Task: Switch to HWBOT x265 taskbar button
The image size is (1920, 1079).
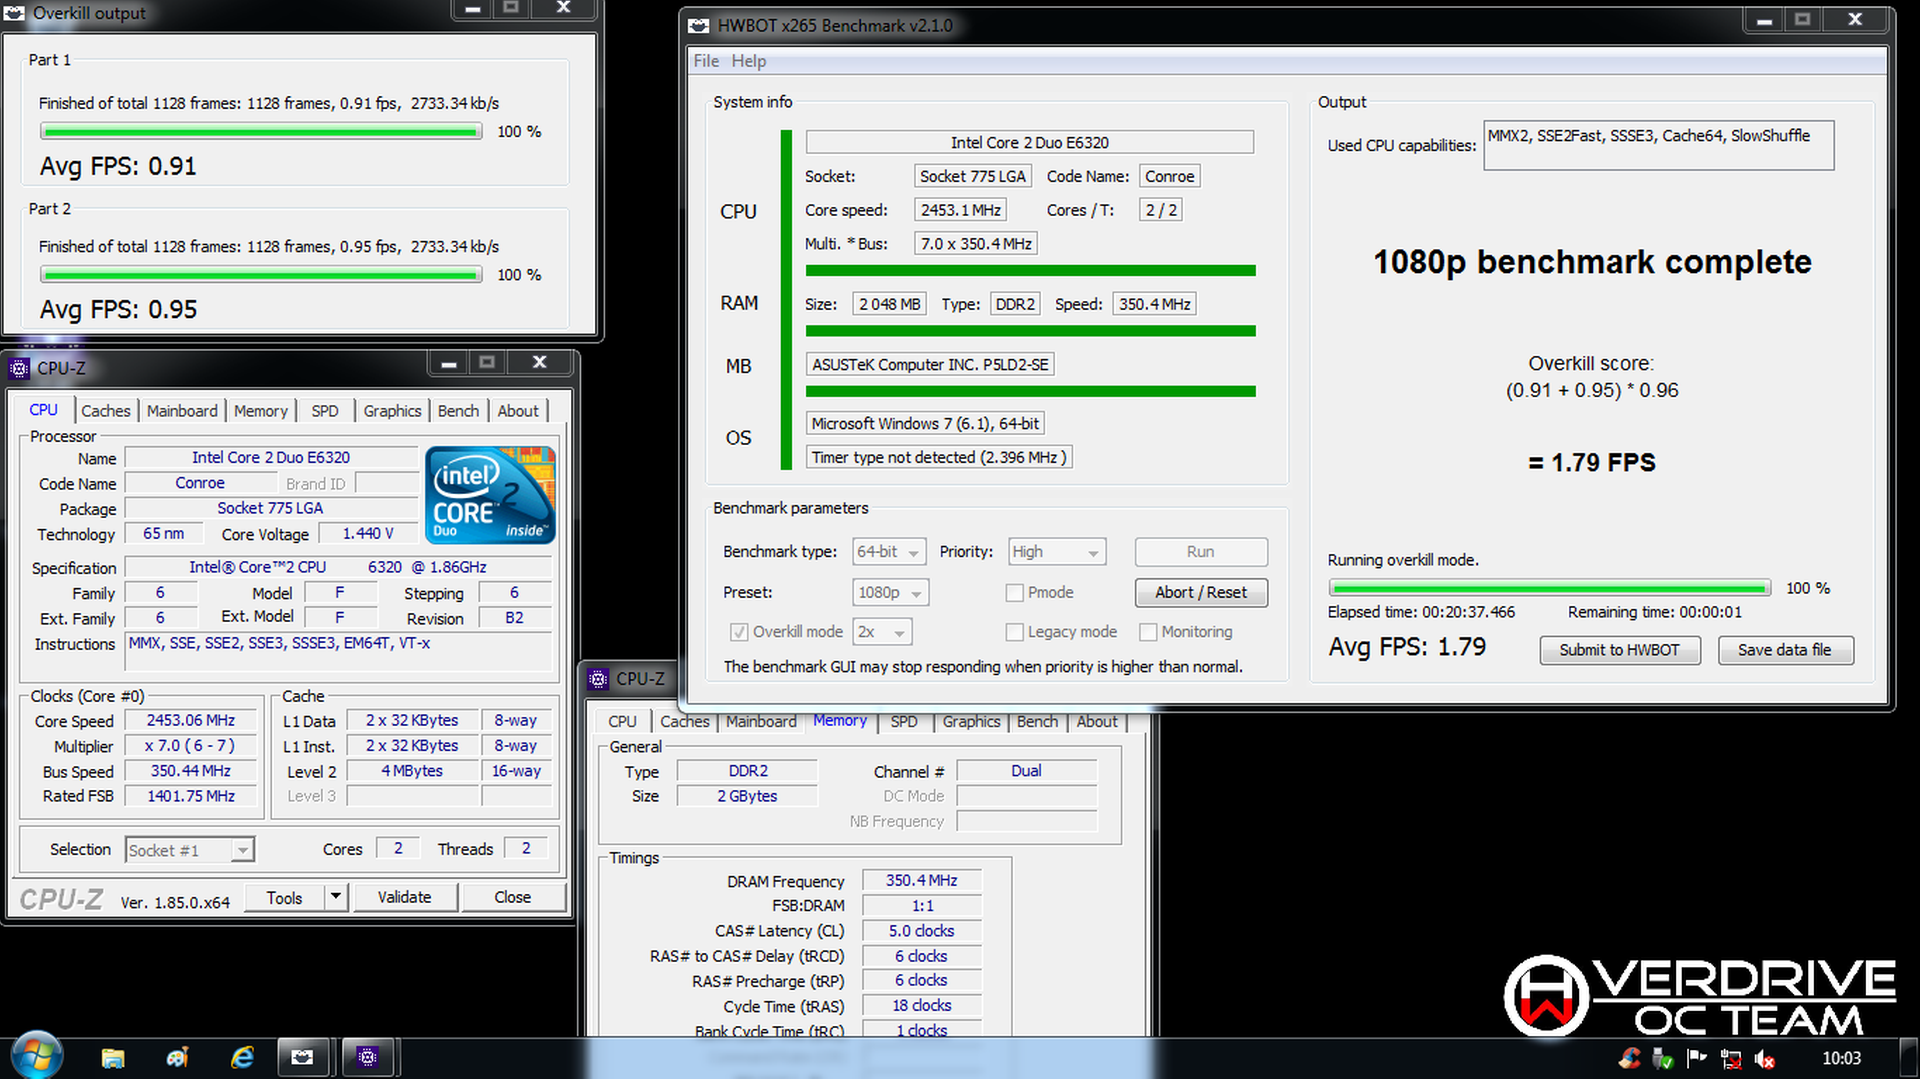Action: [302, 1057]
